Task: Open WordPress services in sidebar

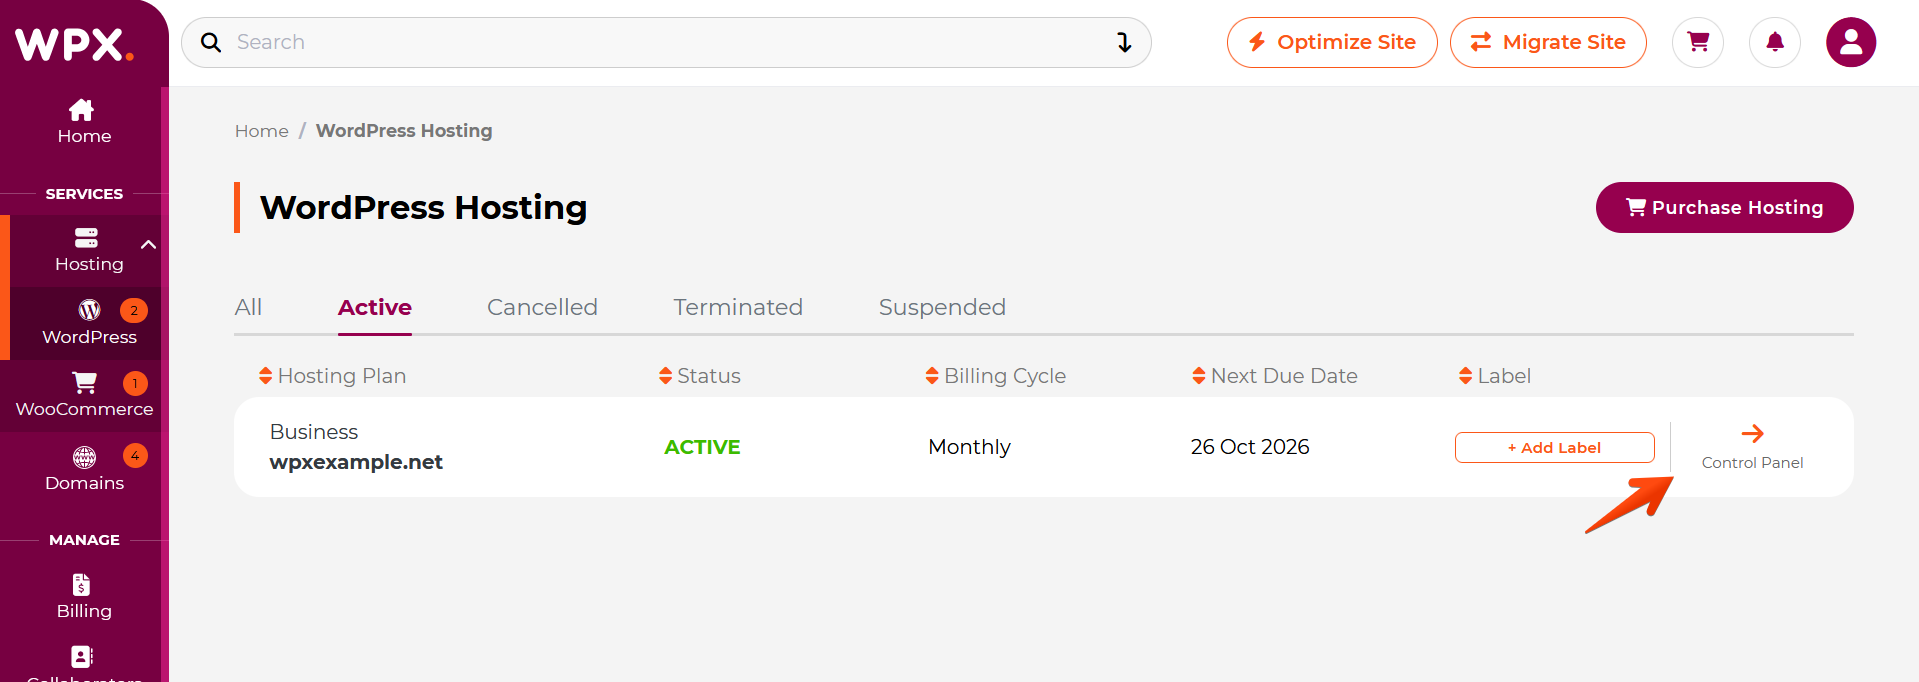Action: [x=89, y=323]
